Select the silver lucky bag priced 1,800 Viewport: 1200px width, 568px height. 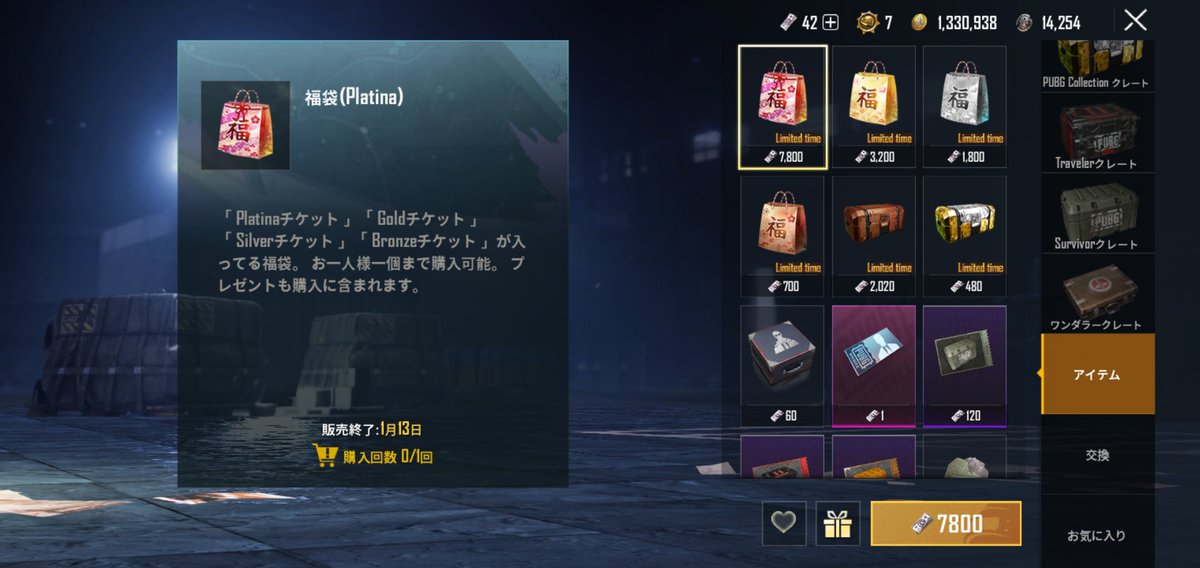pyautogui.click(x=965, y=107)
